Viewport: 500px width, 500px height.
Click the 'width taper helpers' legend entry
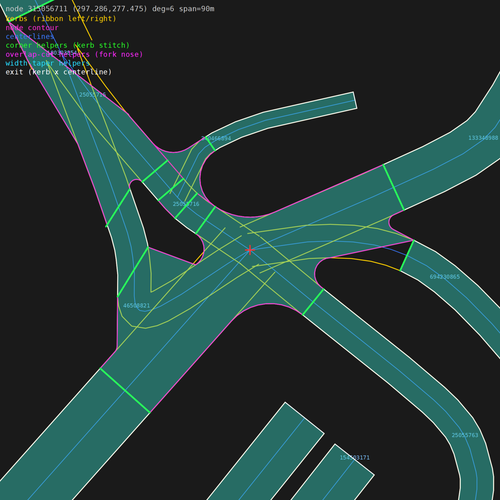point(47,63)
